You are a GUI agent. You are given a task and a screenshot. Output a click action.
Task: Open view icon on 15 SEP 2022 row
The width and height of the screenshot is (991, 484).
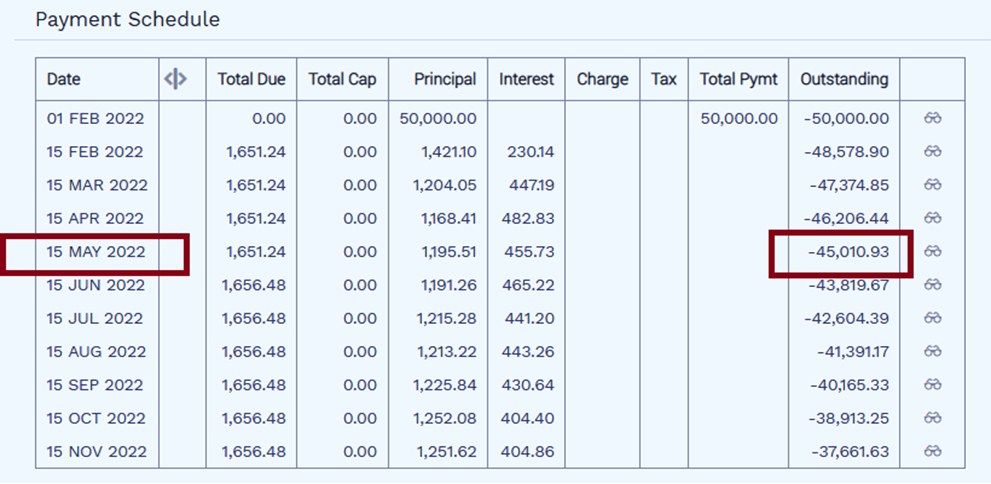pos(932,385)
